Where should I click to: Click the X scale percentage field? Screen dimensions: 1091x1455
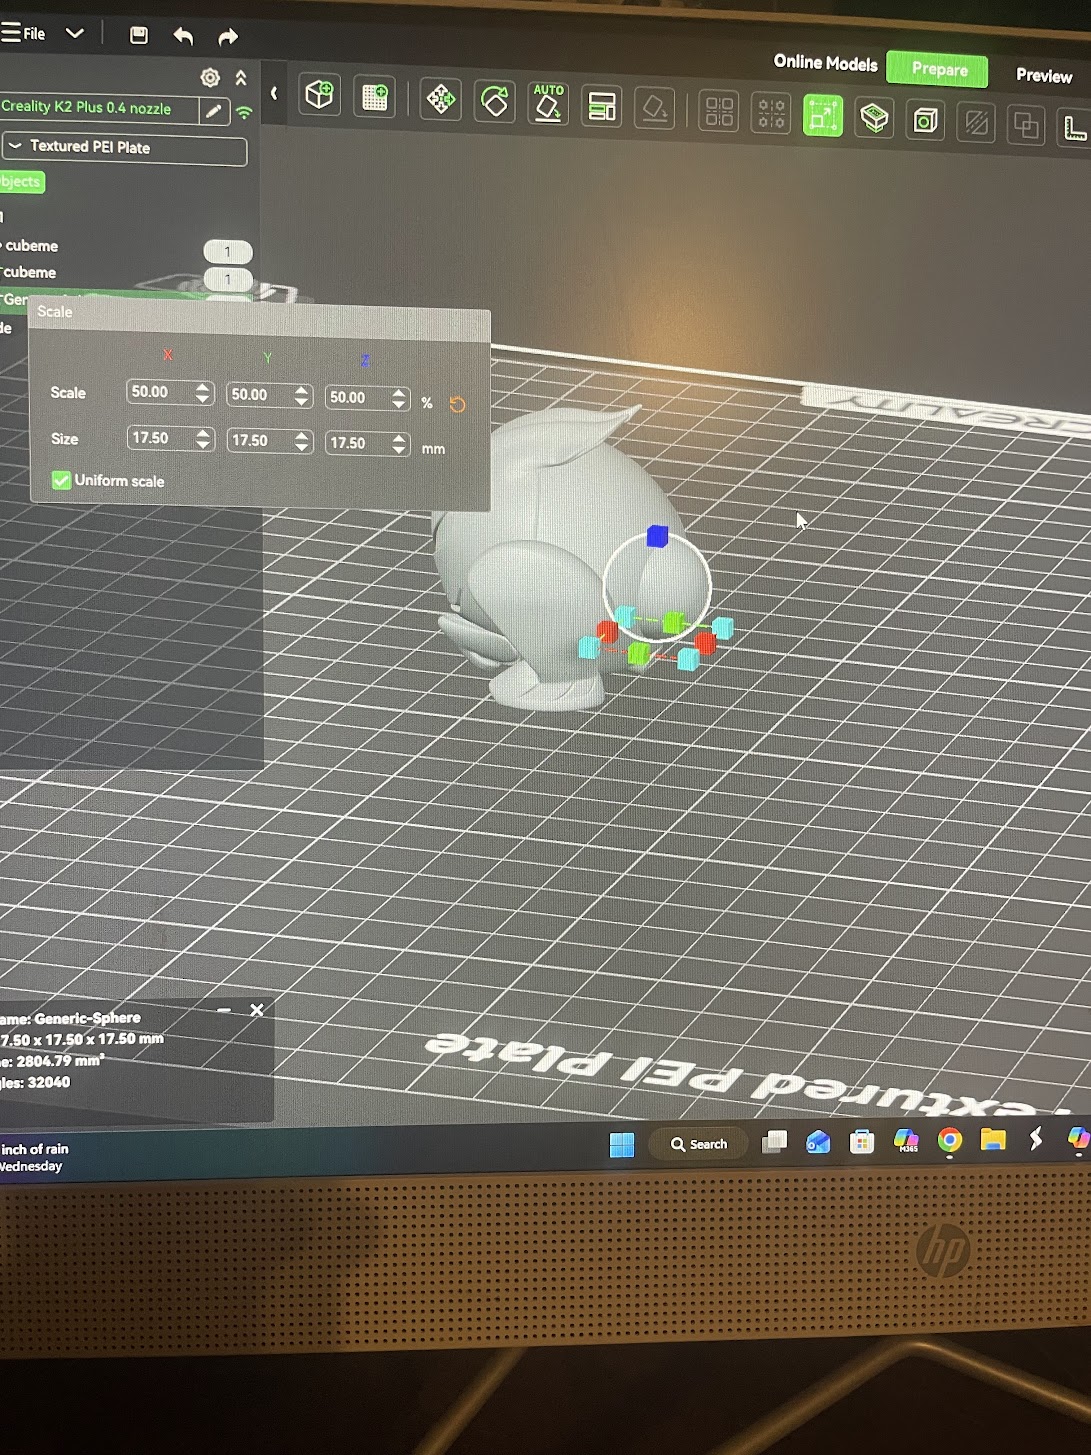159,392
